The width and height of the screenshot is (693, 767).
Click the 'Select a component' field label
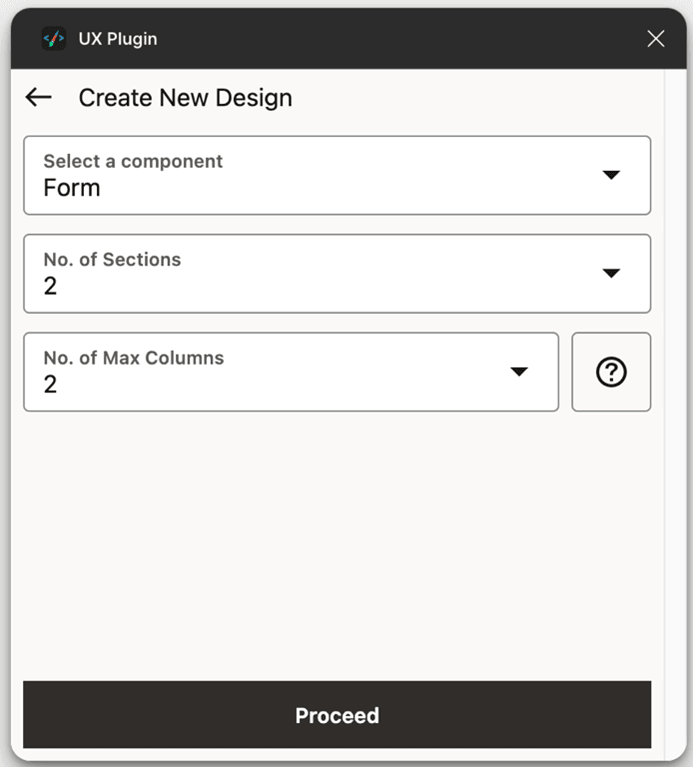coord(133,161)
